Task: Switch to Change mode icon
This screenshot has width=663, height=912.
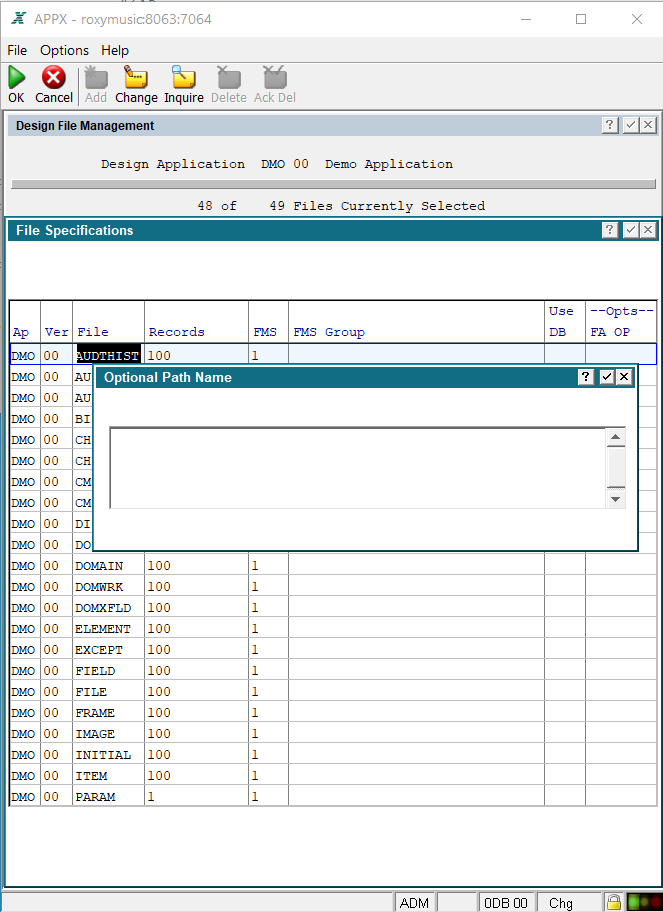Action: click(x=136, y=77)
